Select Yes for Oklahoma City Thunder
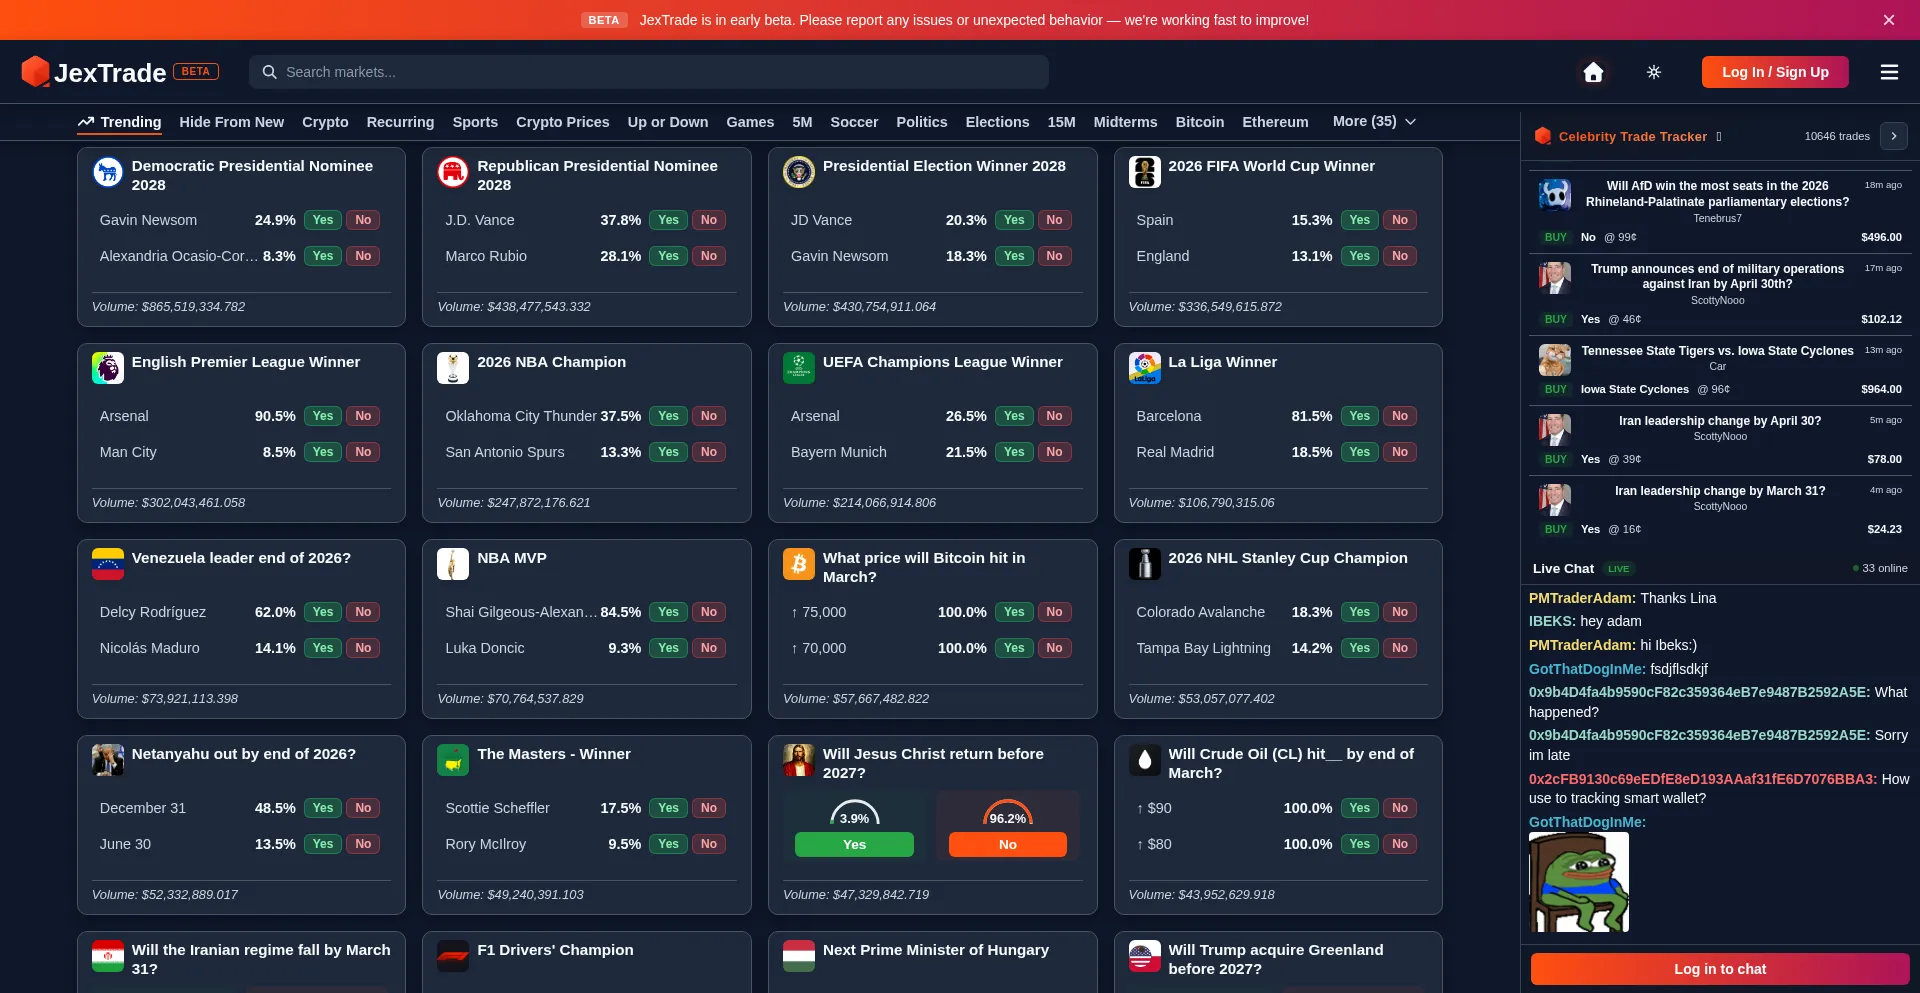 point(669,416)
